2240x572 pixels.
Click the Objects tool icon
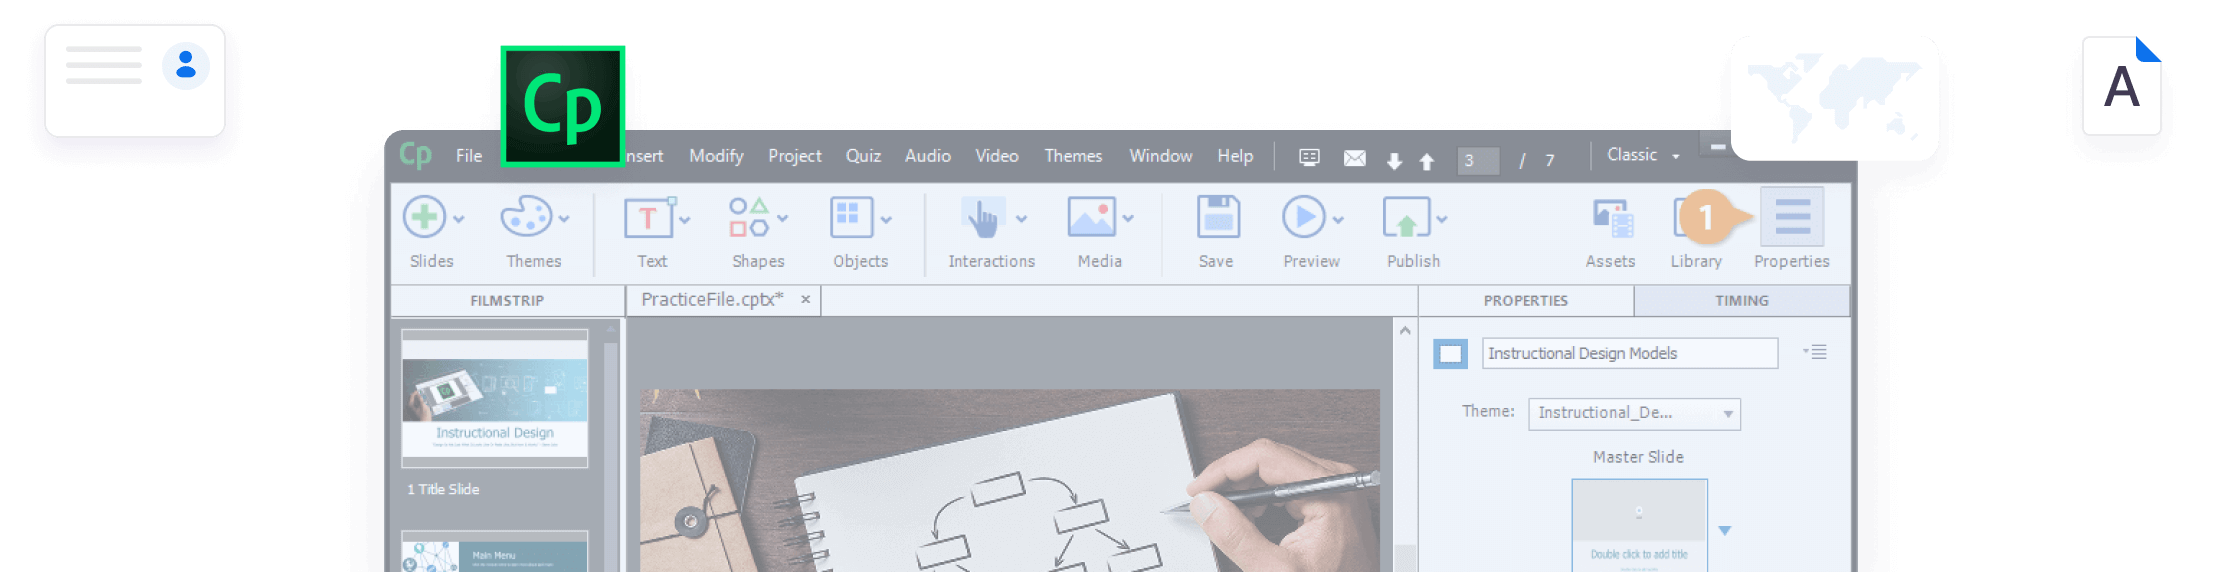click(852, 217)
